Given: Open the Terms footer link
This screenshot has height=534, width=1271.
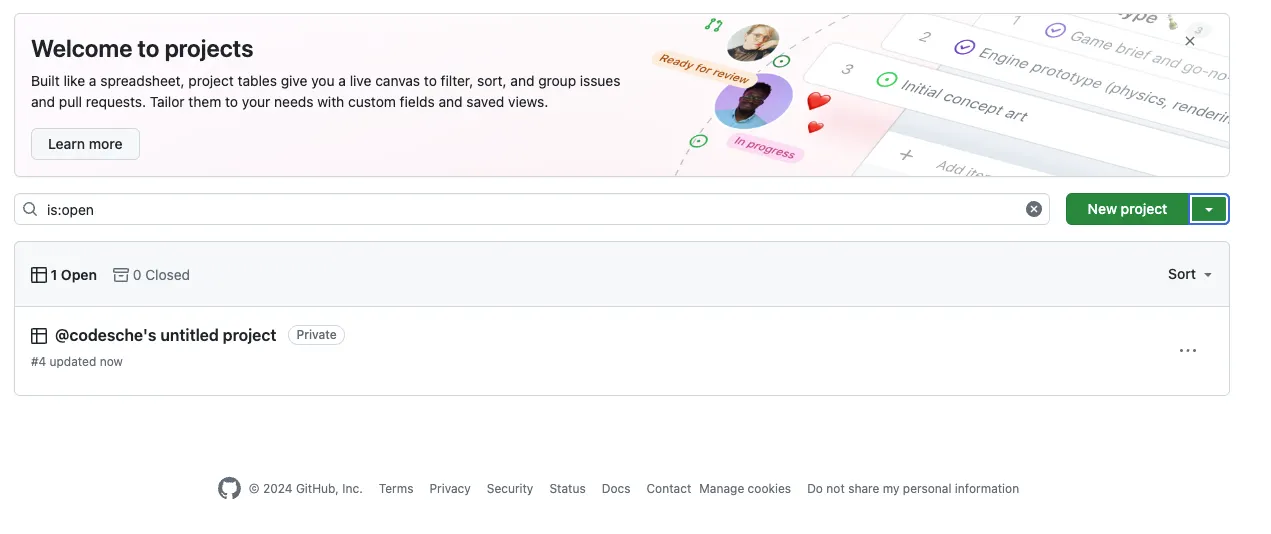Looking at the screenshot, I should [396, 489].
